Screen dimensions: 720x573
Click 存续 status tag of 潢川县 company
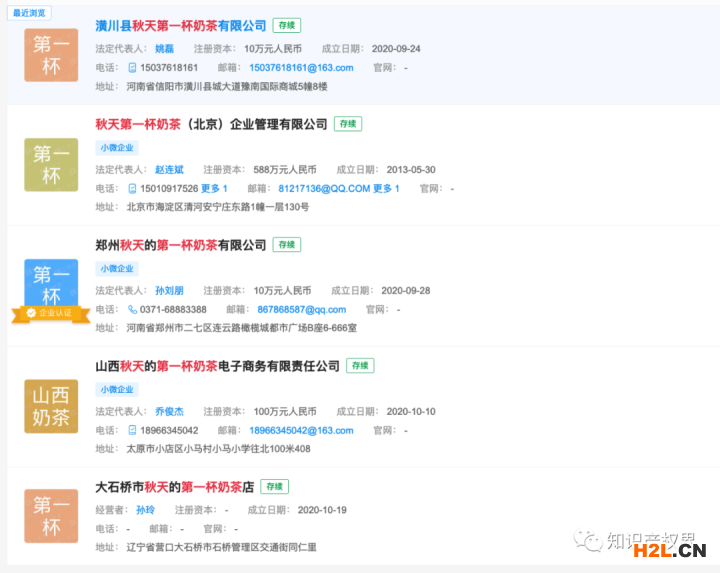tap(287, 26)
